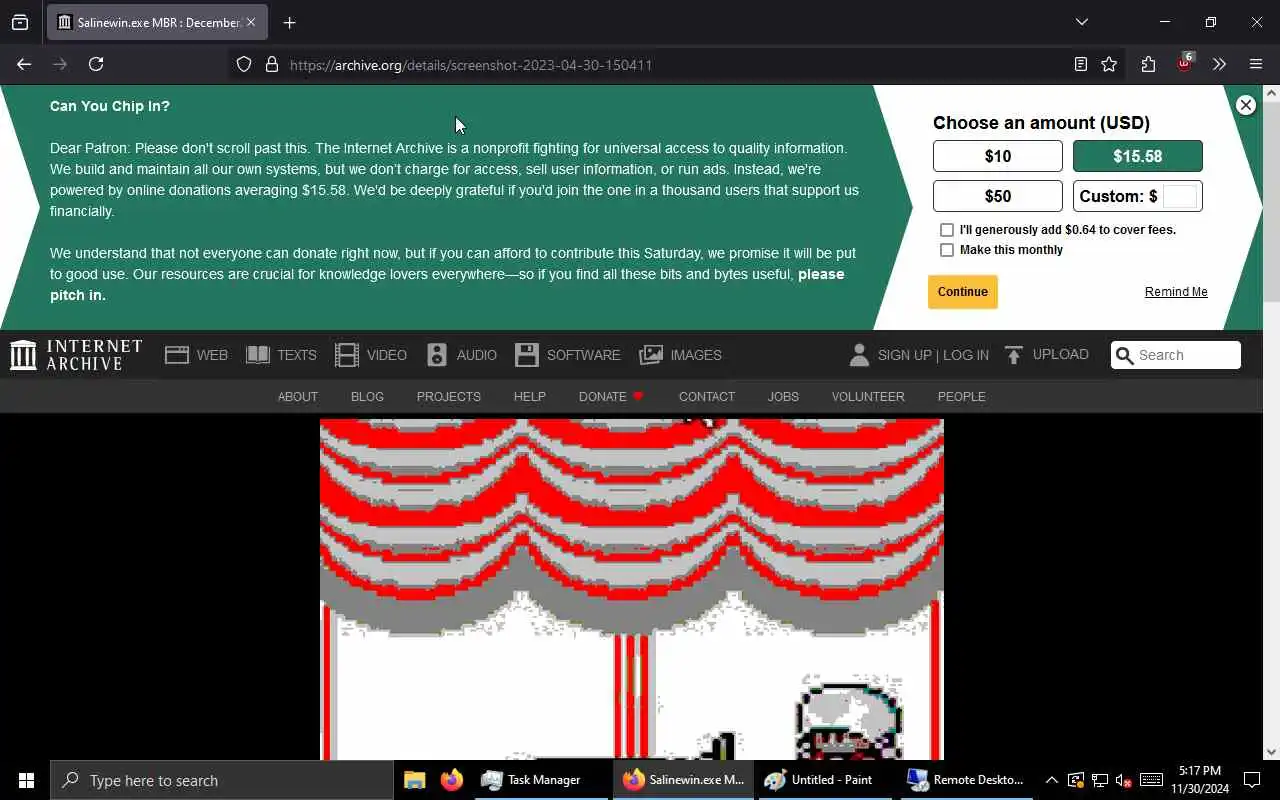Viewport: 1280px width, 800px height.
Task: Open the ABOUT menu item
Action: (x=298, y=397)
